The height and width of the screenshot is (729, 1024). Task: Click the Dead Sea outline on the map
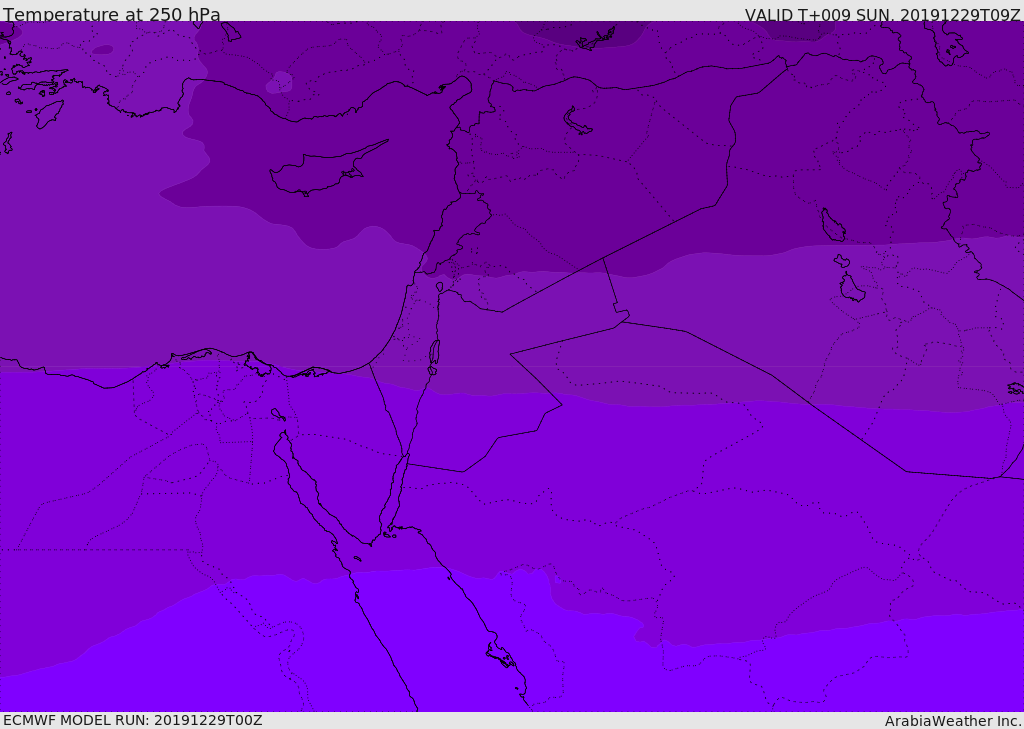434,356
